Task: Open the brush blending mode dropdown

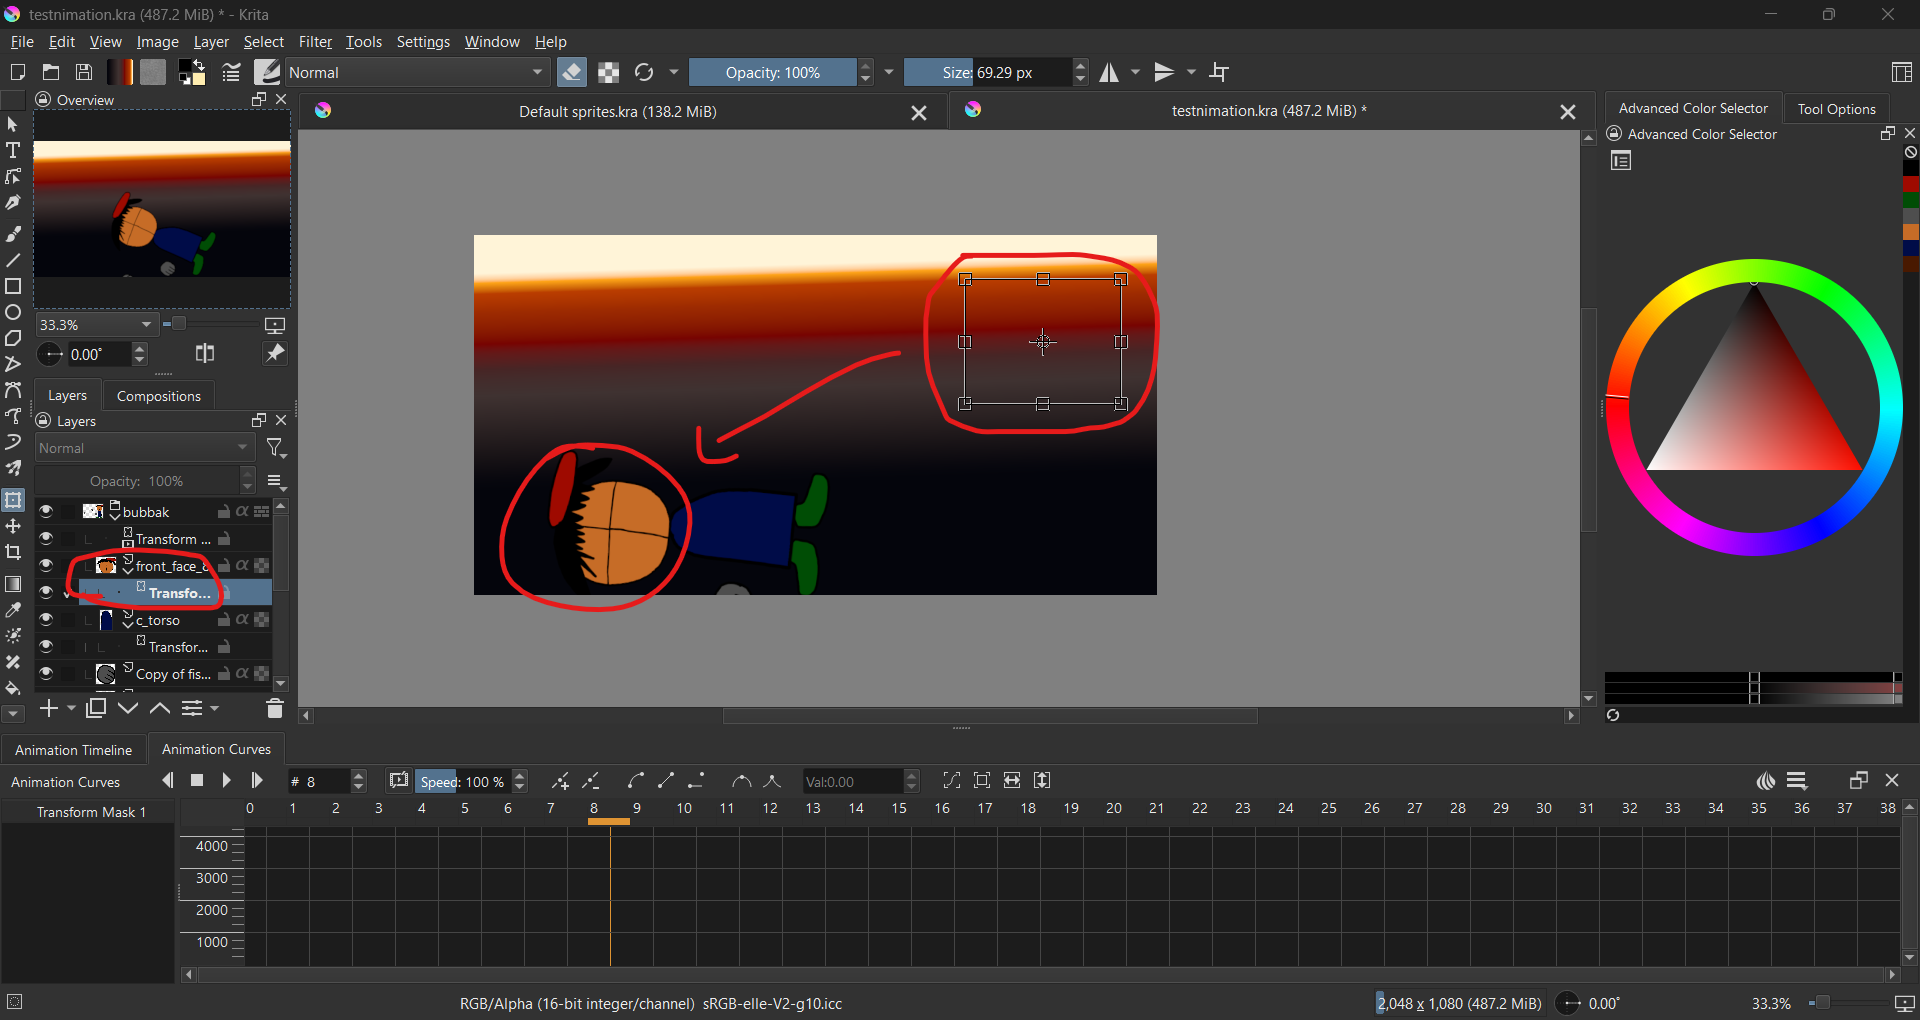Action: pyautogui.click(x=417, y=73)
